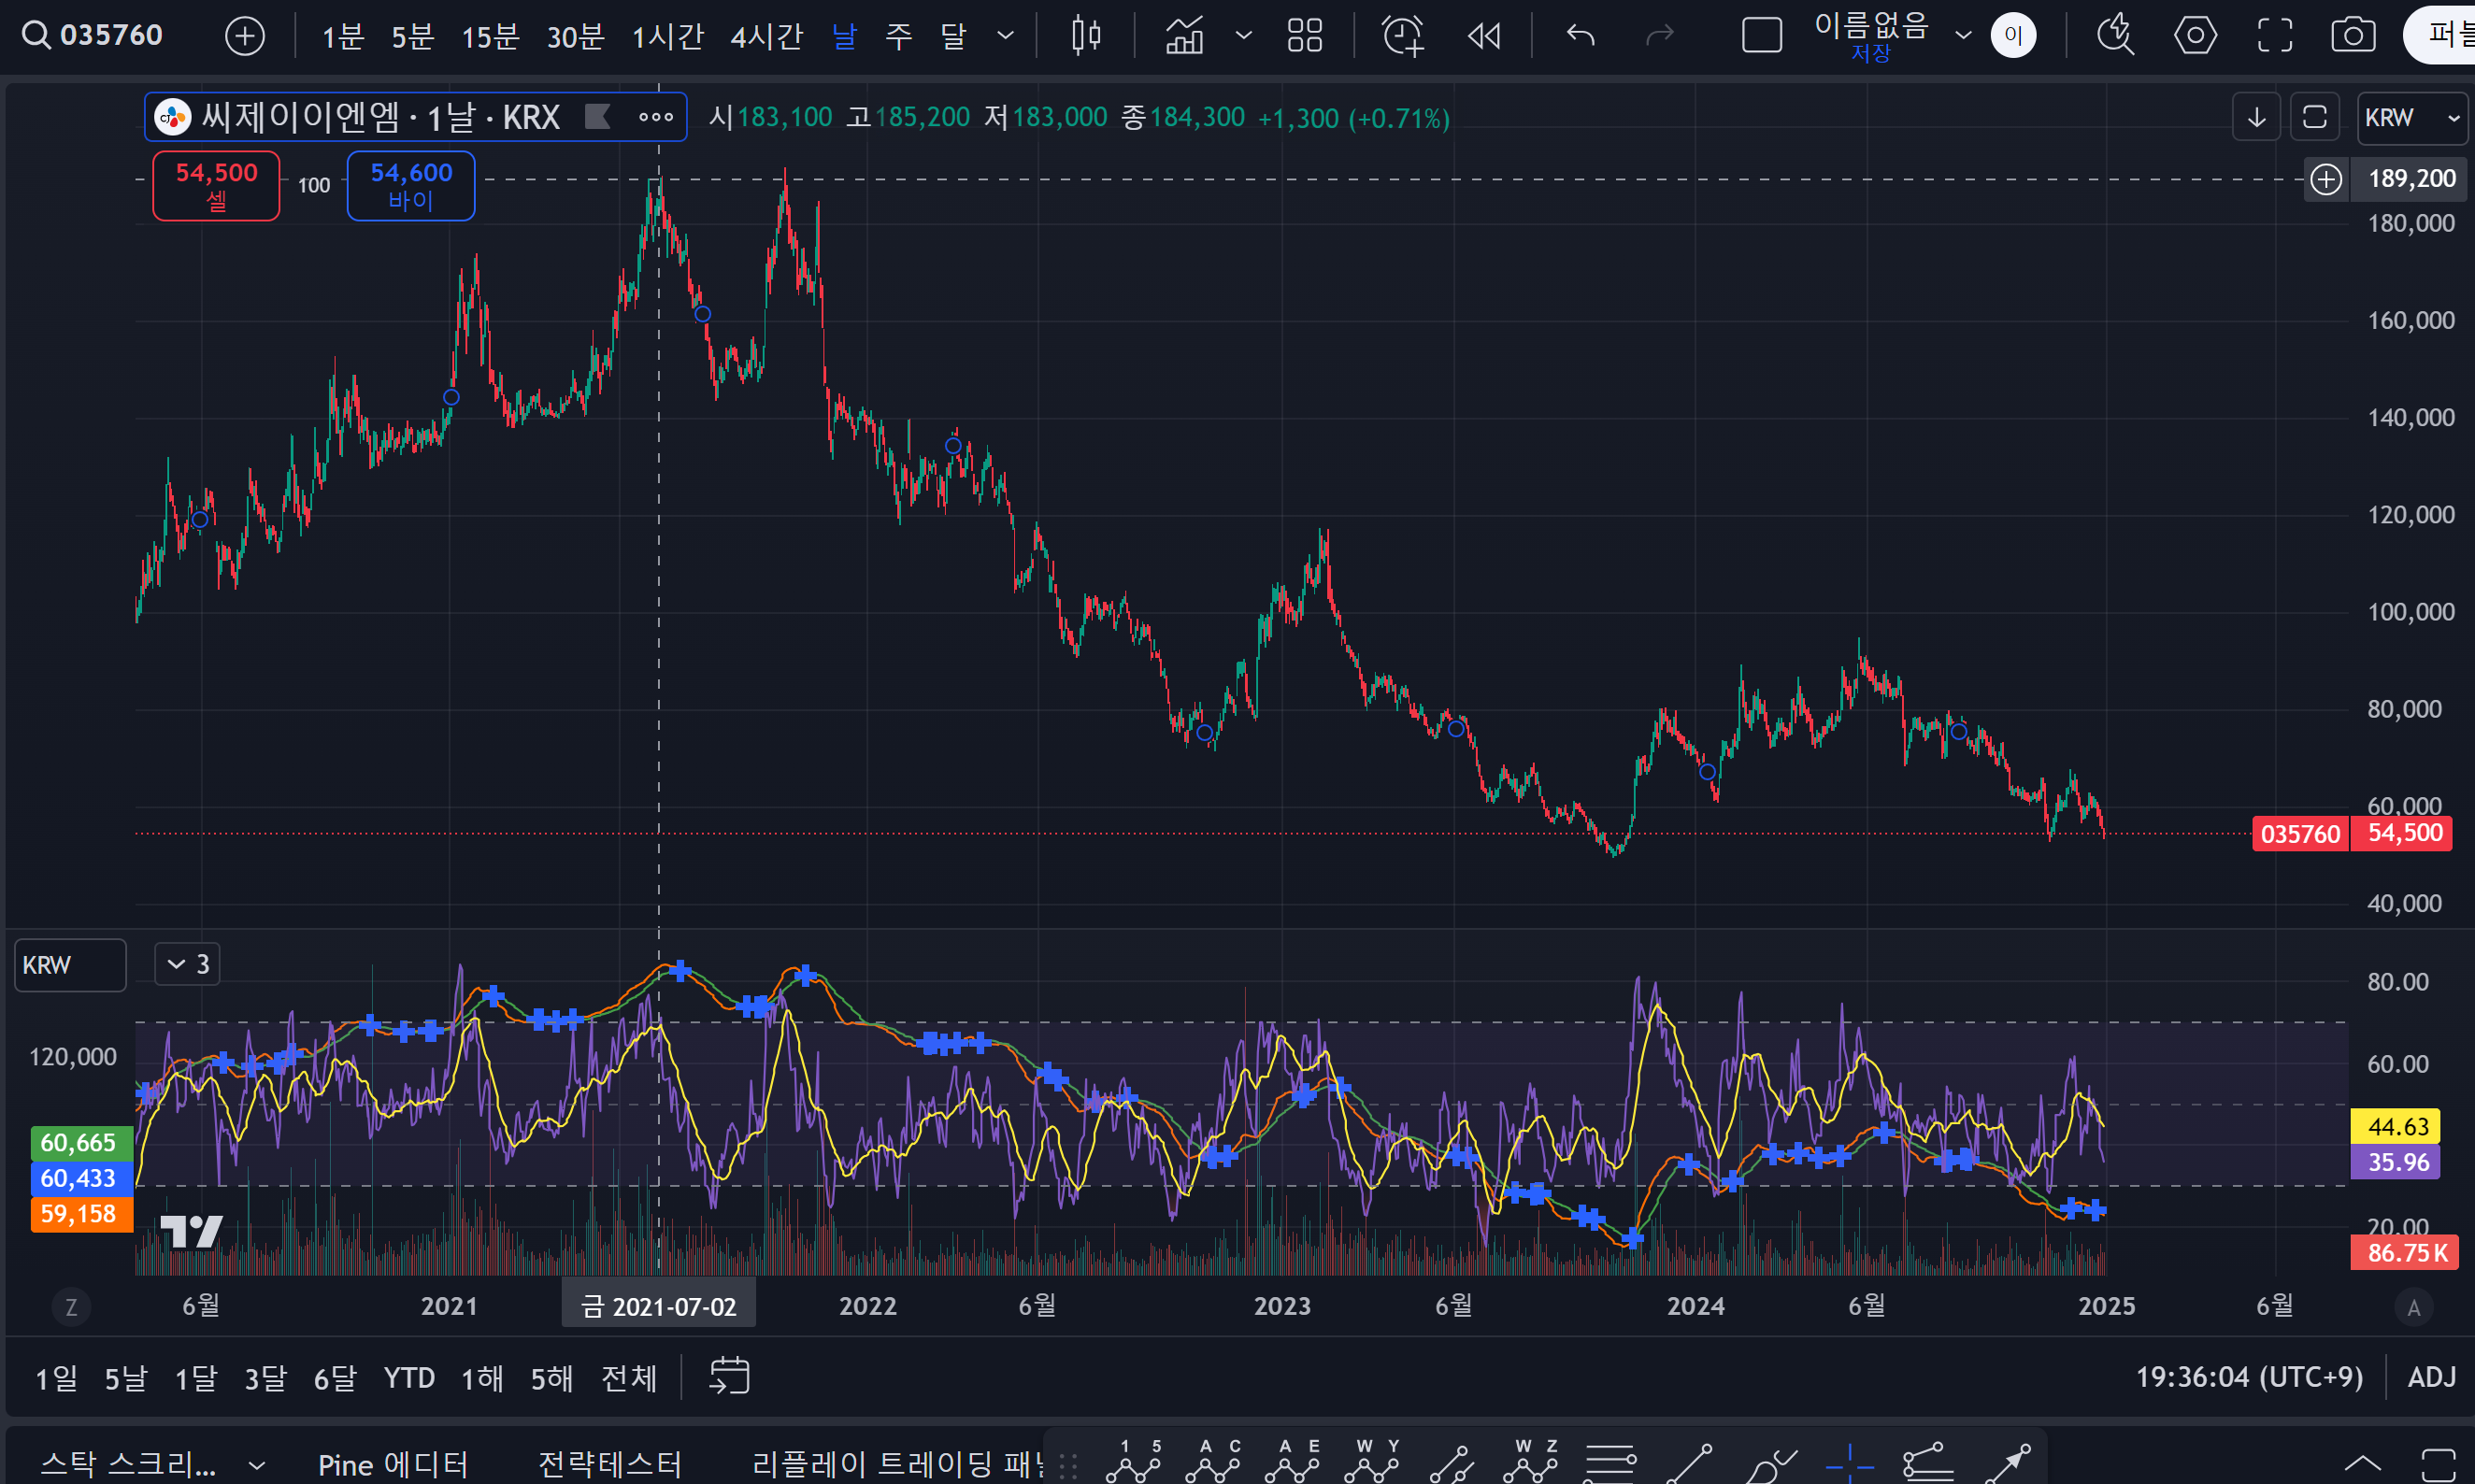Undo the last chart action
The height and width of the screenshot is (1484, 2475).
pos(1580,36)
